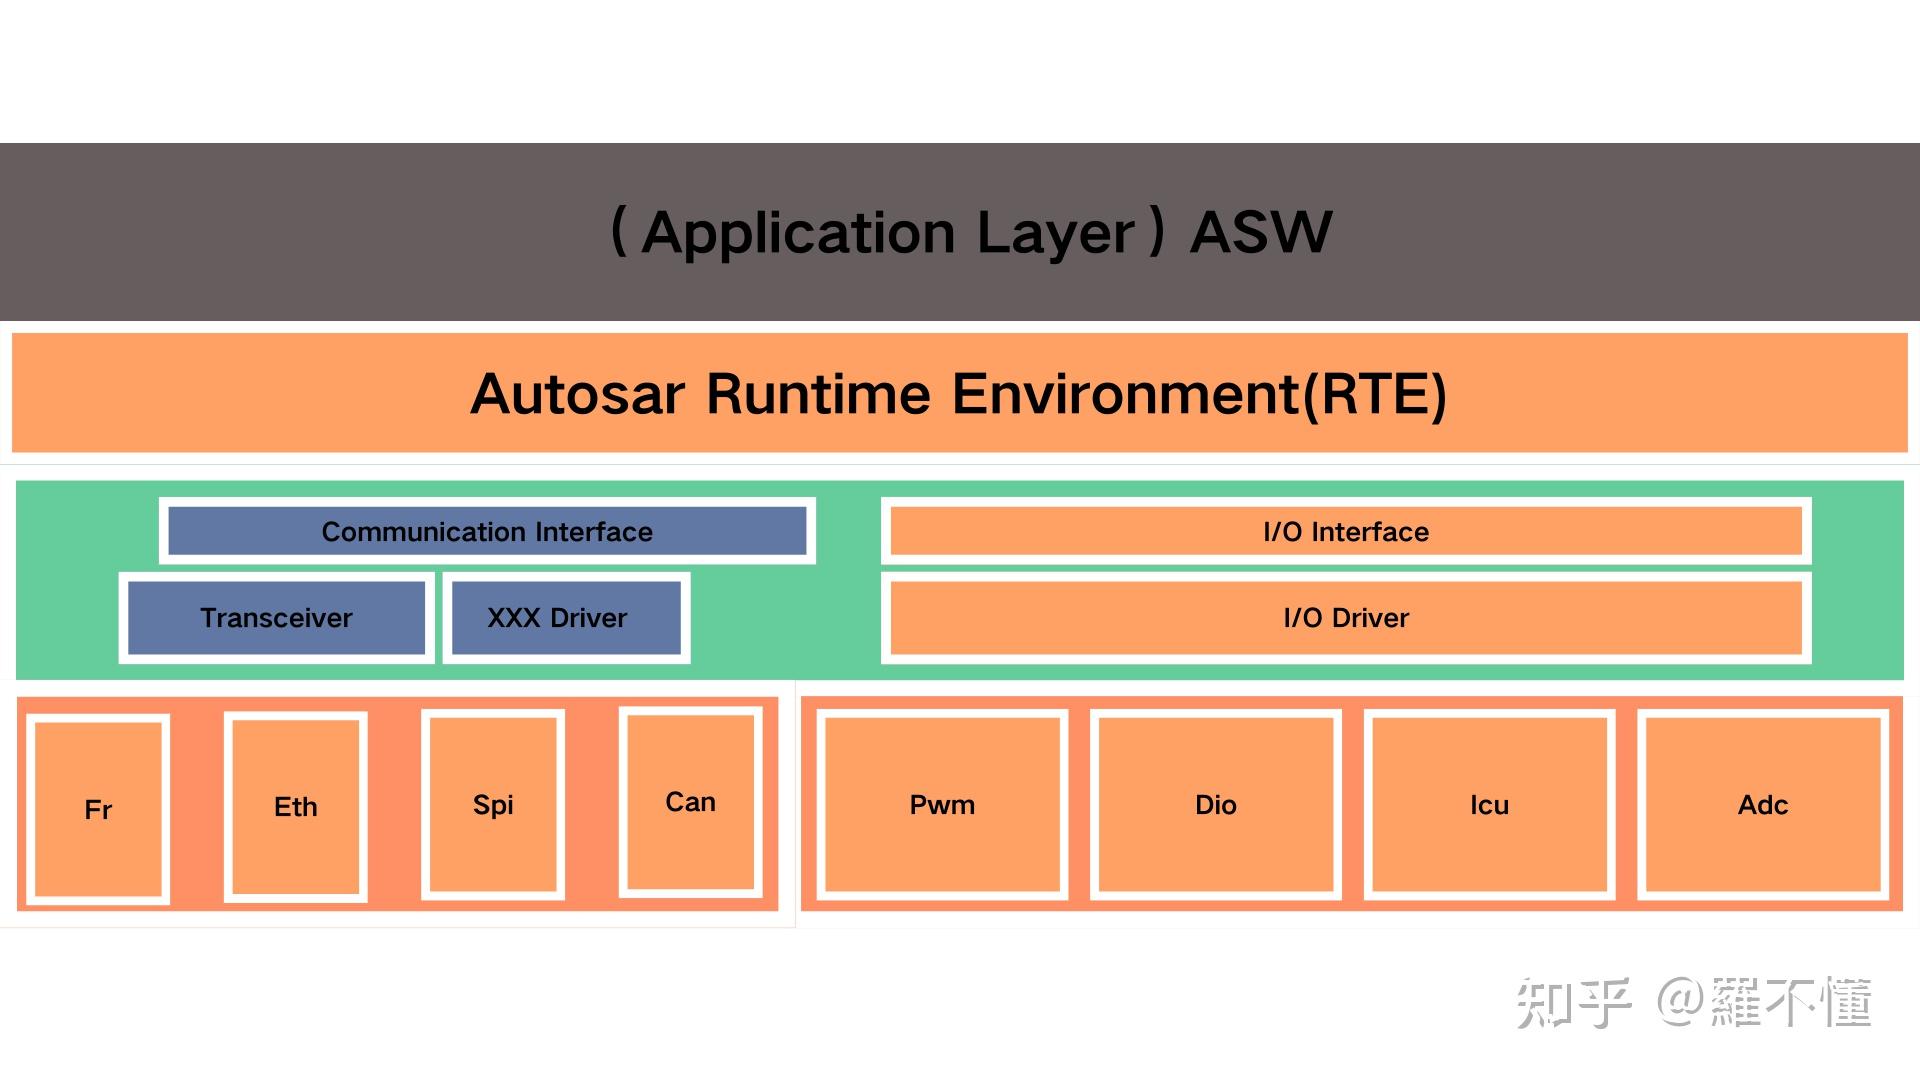This screenshot has width=1920, height=1080.
Task: Select the Icu driver box
Action: (x=1489, y=805)
